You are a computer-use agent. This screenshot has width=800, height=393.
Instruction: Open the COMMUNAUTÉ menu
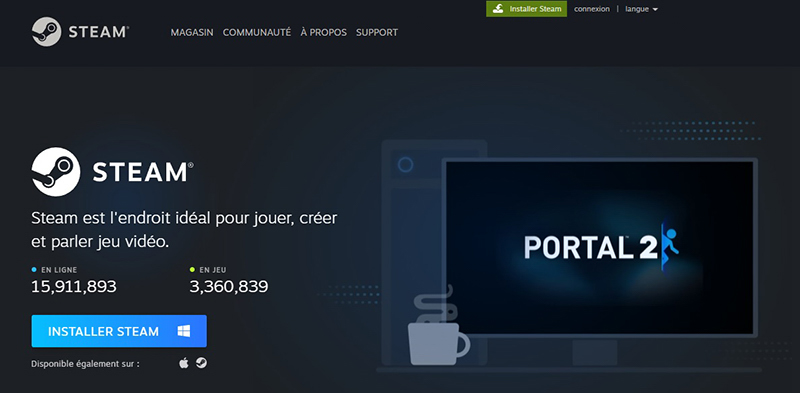click(x=257, y=32)
